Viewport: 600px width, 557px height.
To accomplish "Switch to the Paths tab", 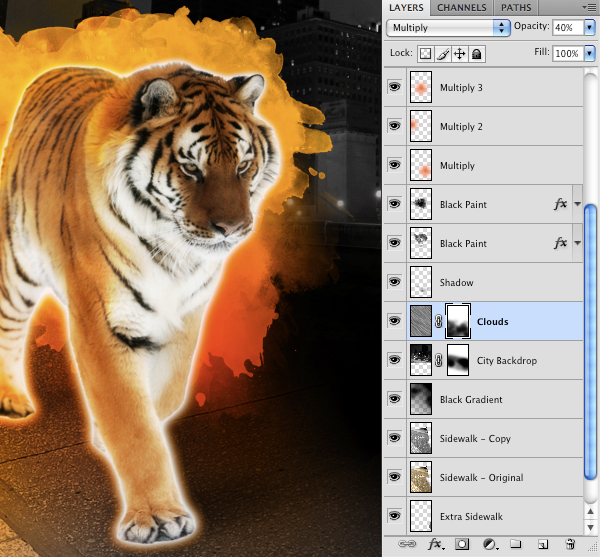I will [516, 8].
